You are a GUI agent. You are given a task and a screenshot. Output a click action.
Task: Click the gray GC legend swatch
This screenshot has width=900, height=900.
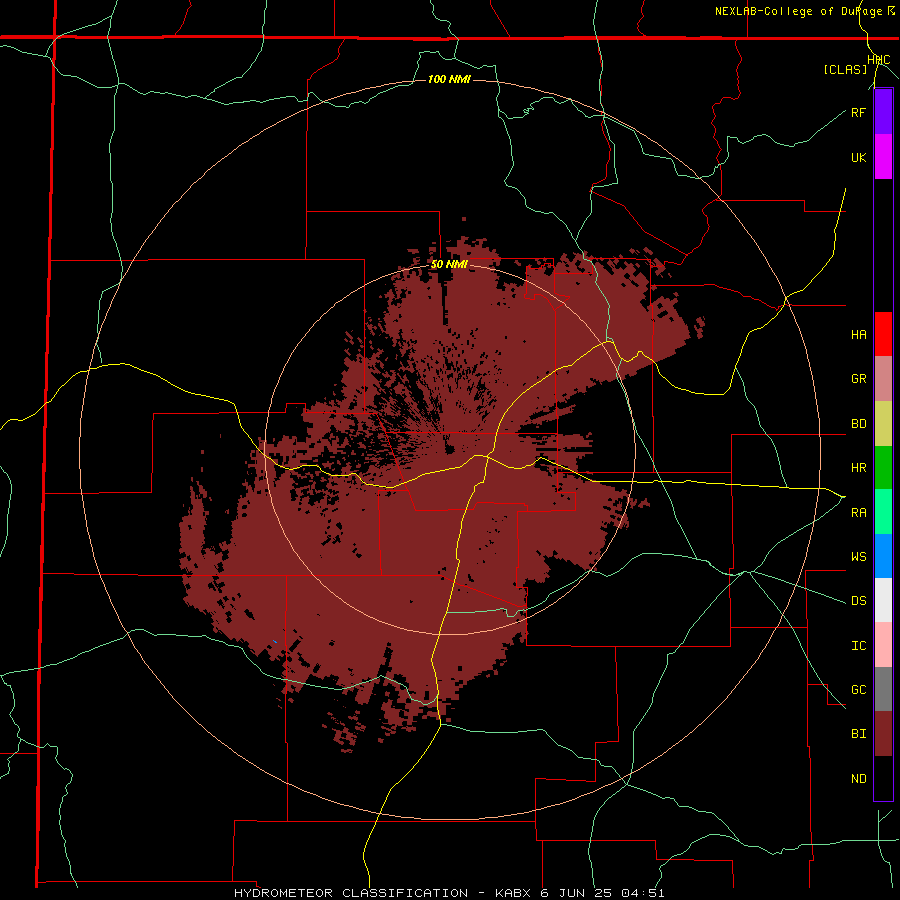click(x=883, y=689)
